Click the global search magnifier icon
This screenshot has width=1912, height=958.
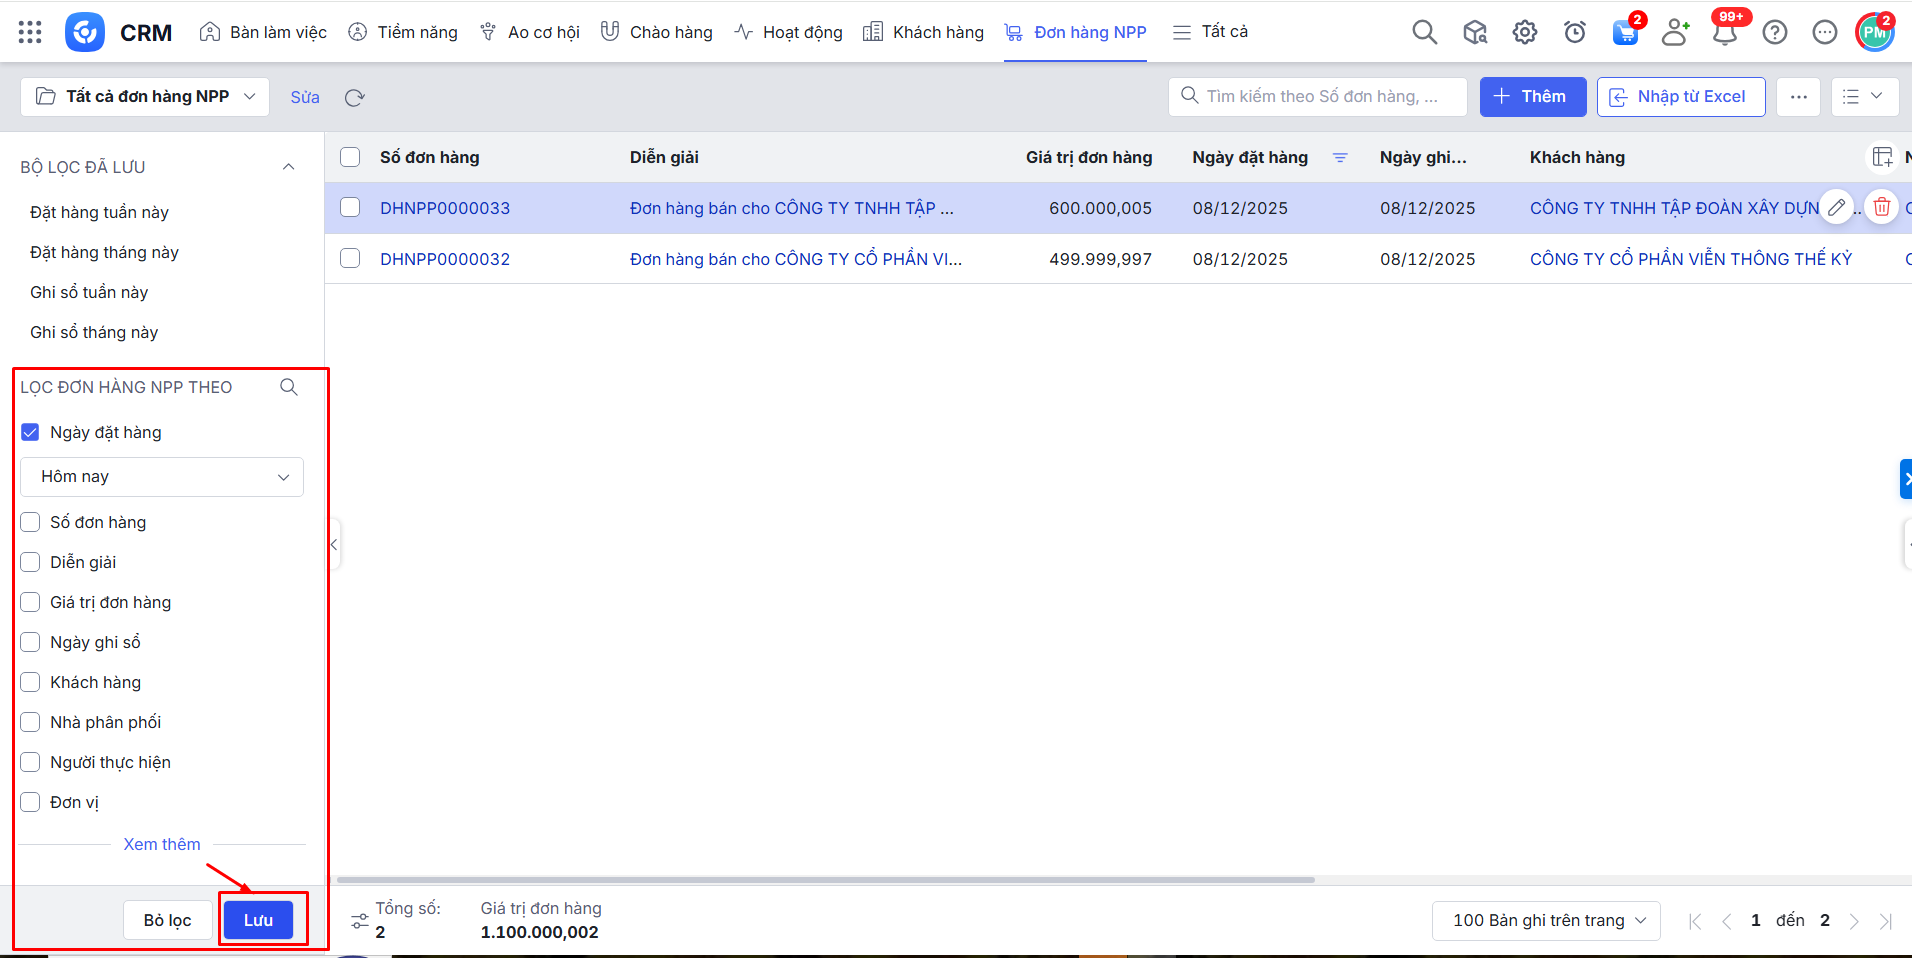[1424, 32]
